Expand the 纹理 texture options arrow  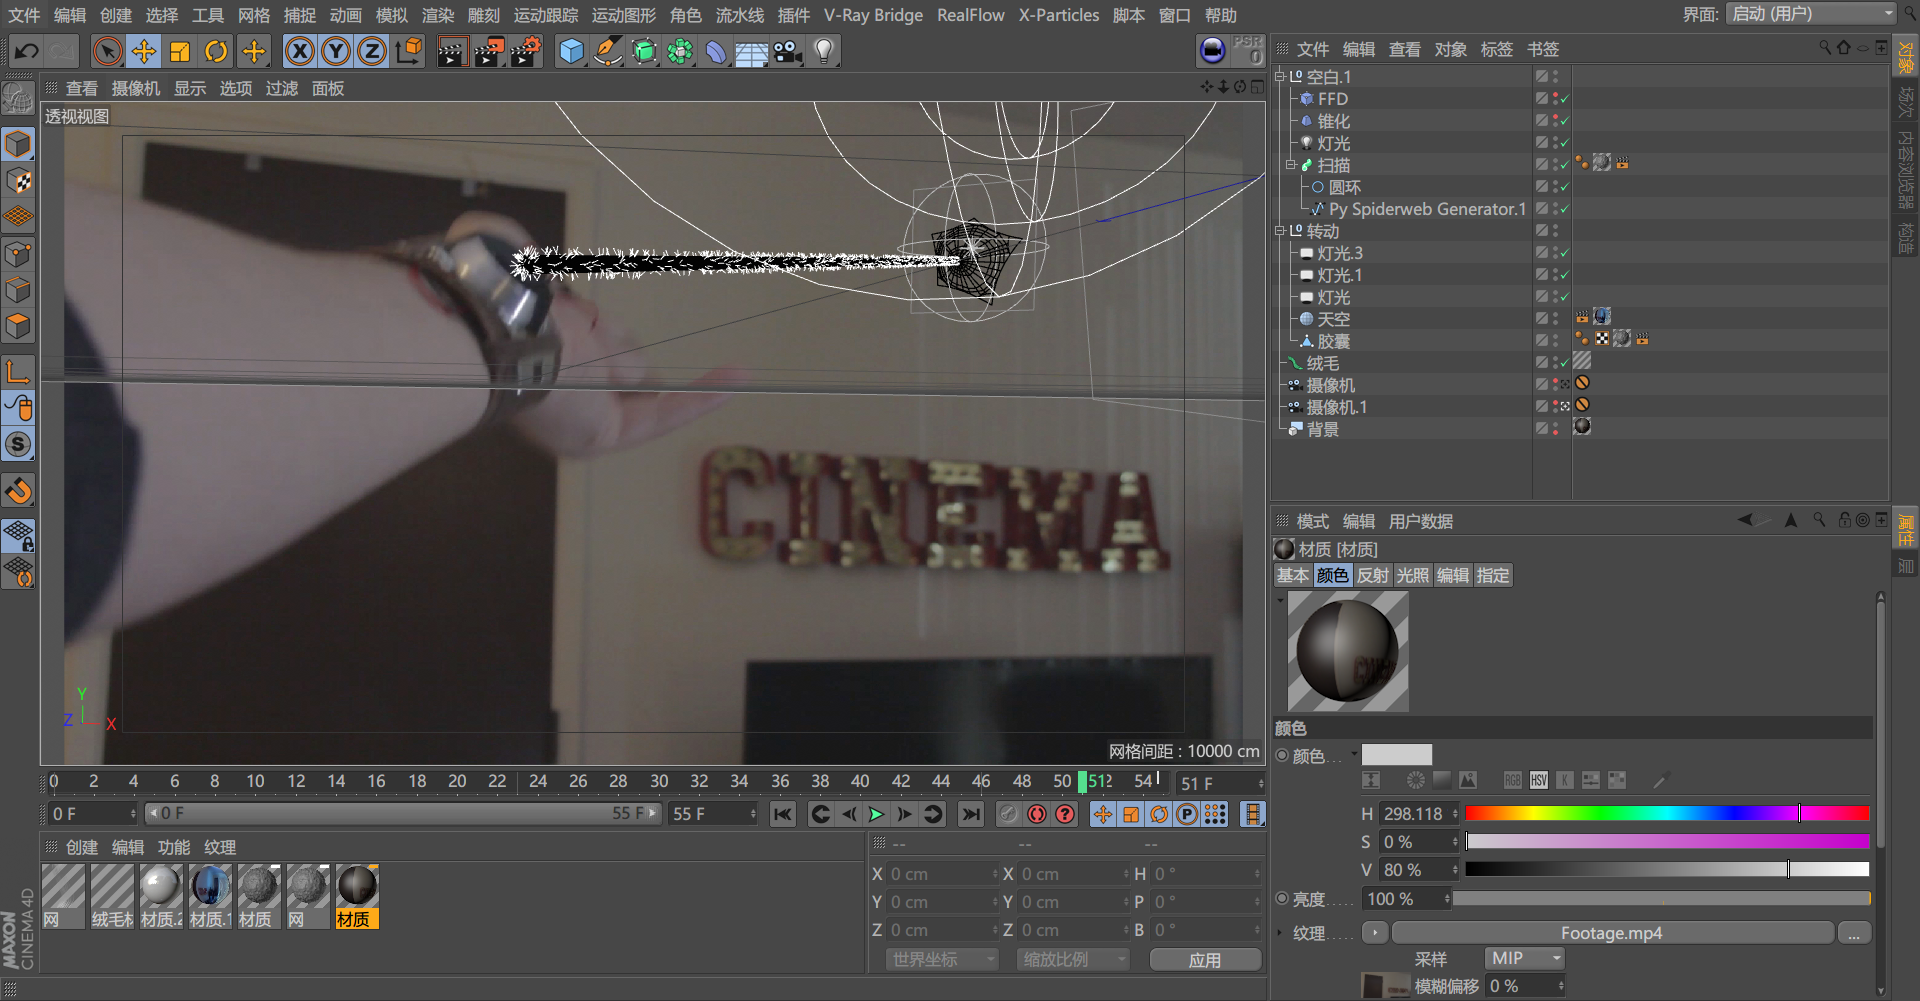point(1281,932)
